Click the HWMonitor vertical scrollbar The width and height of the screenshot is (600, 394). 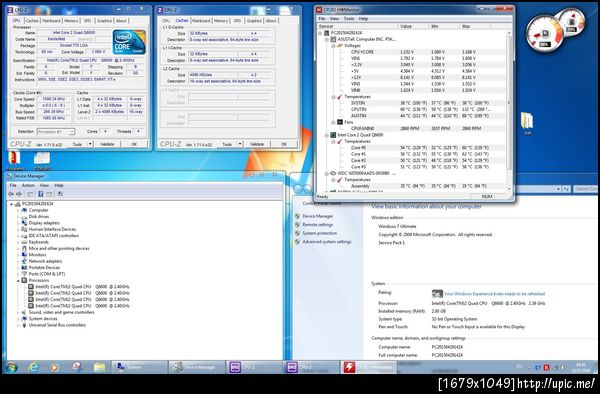[x=509, y=111]
